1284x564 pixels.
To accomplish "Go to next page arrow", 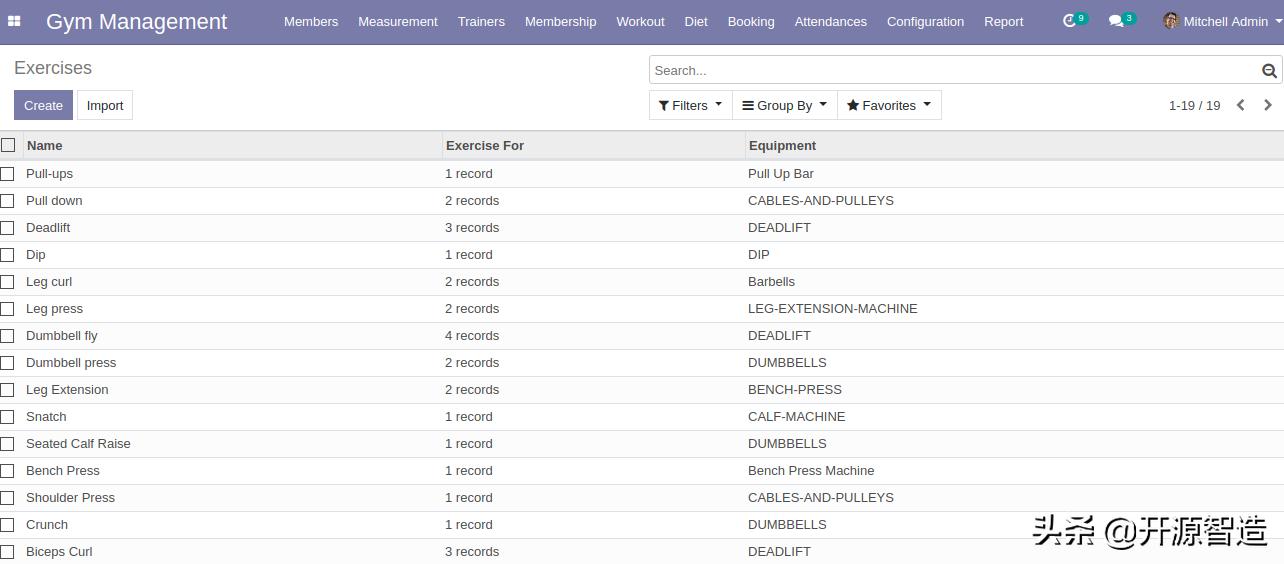I will click(x=1268, y=105).
